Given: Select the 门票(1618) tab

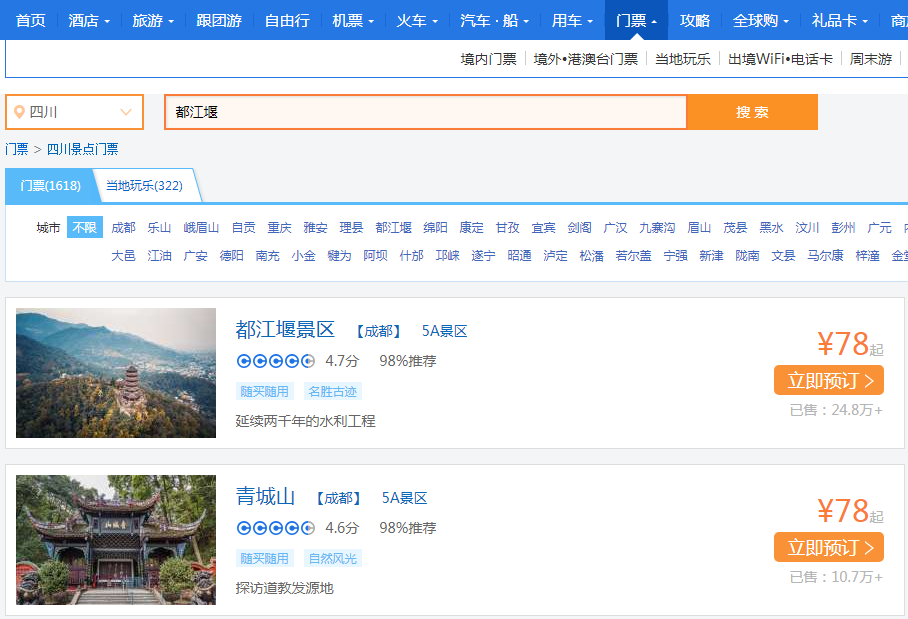Looking at the screenshot, I should pos(51,186).
